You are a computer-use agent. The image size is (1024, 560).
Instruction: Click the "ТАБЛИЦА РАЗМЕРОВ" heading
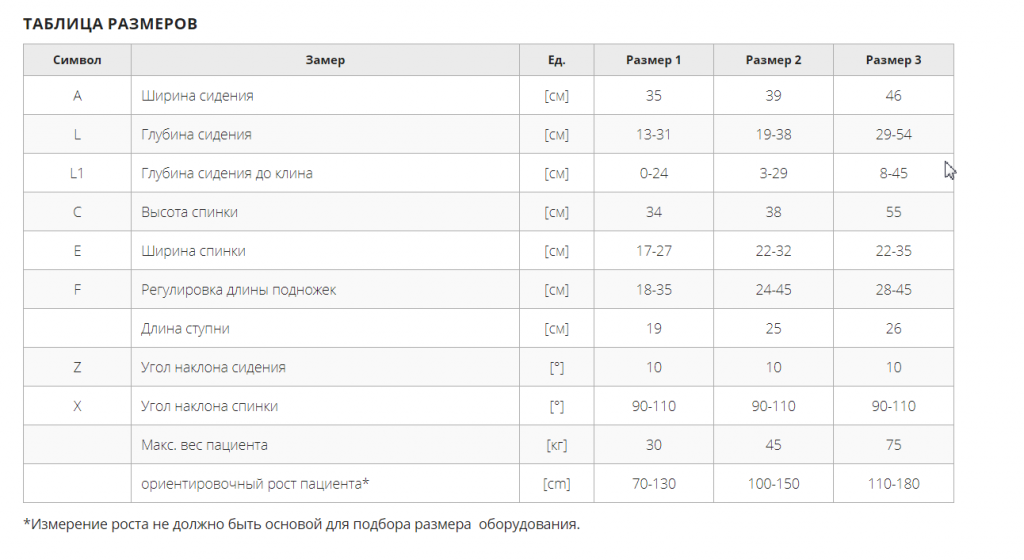tap(110, 24)
